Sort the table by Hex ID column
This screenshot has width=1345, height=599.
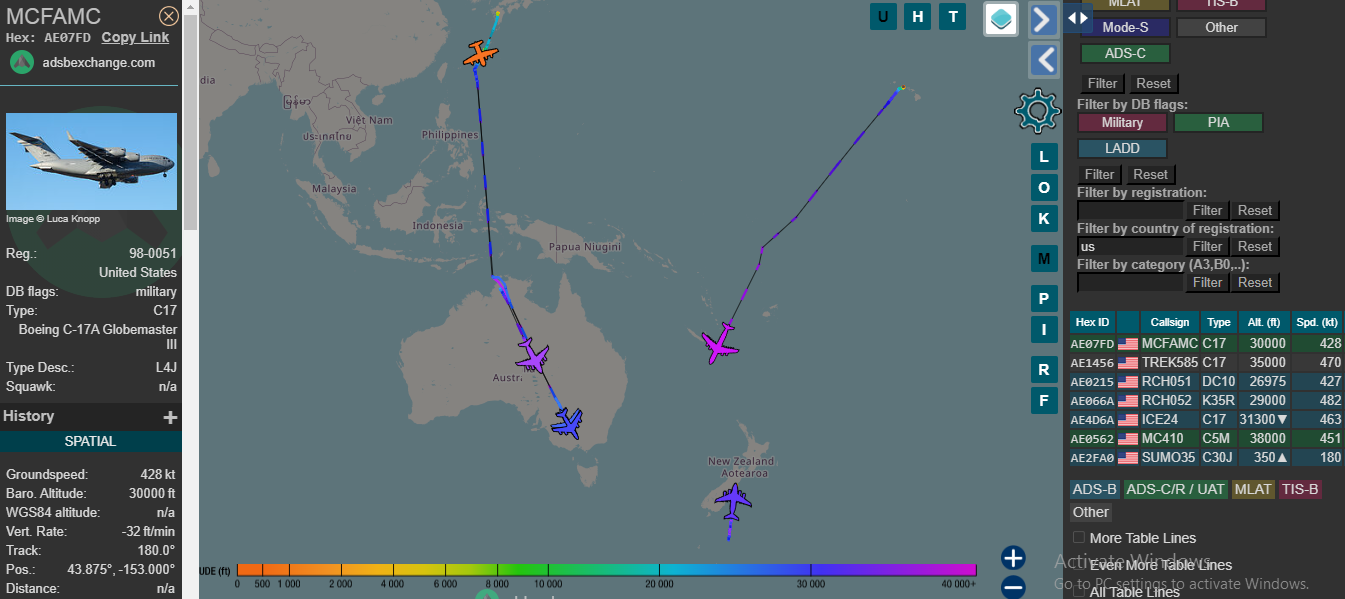[1092, 322]
